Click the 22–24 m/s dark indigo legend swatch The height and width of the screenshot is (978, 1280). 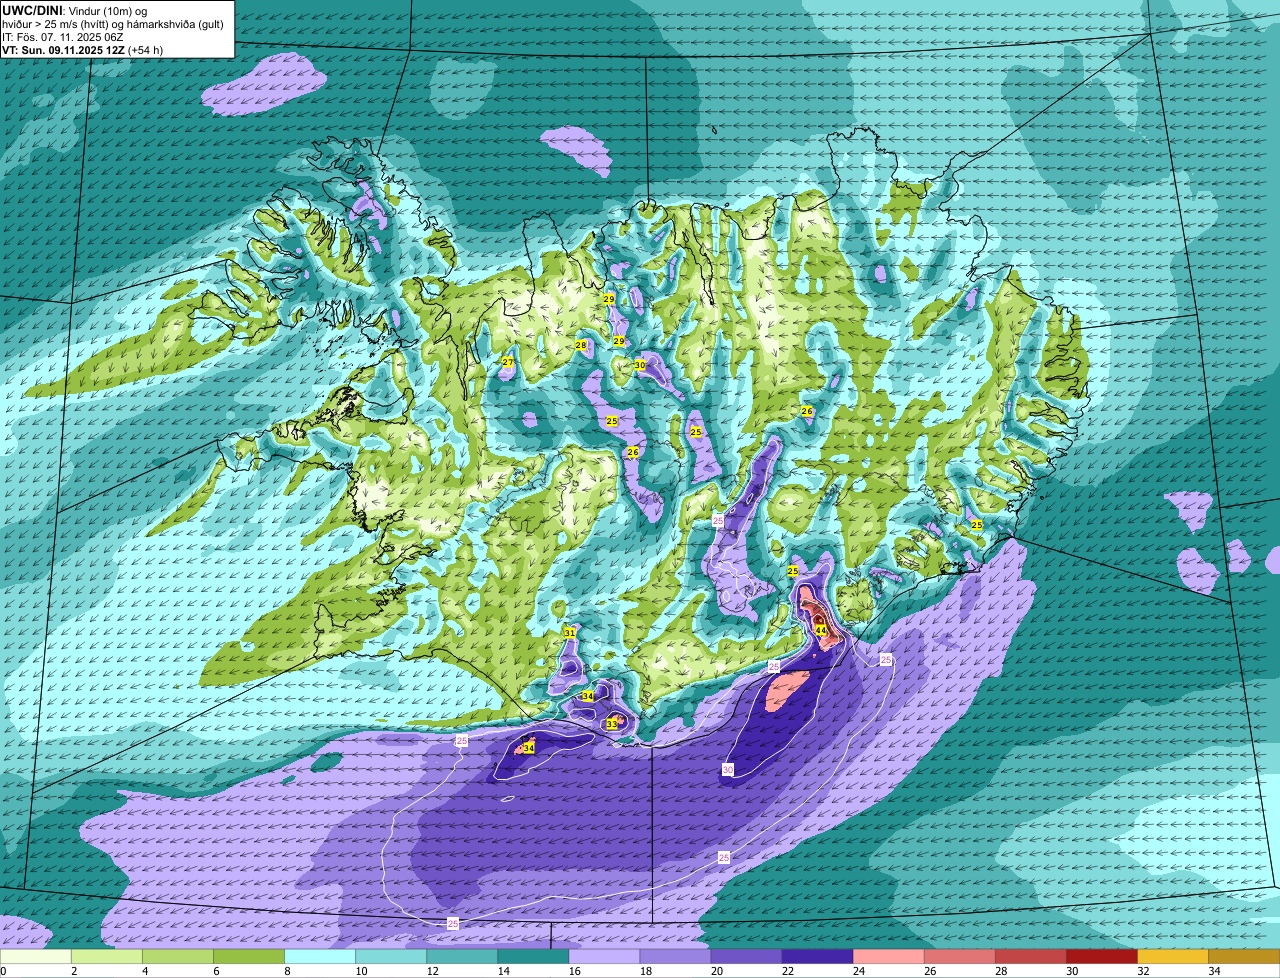[x=817, y=957]
